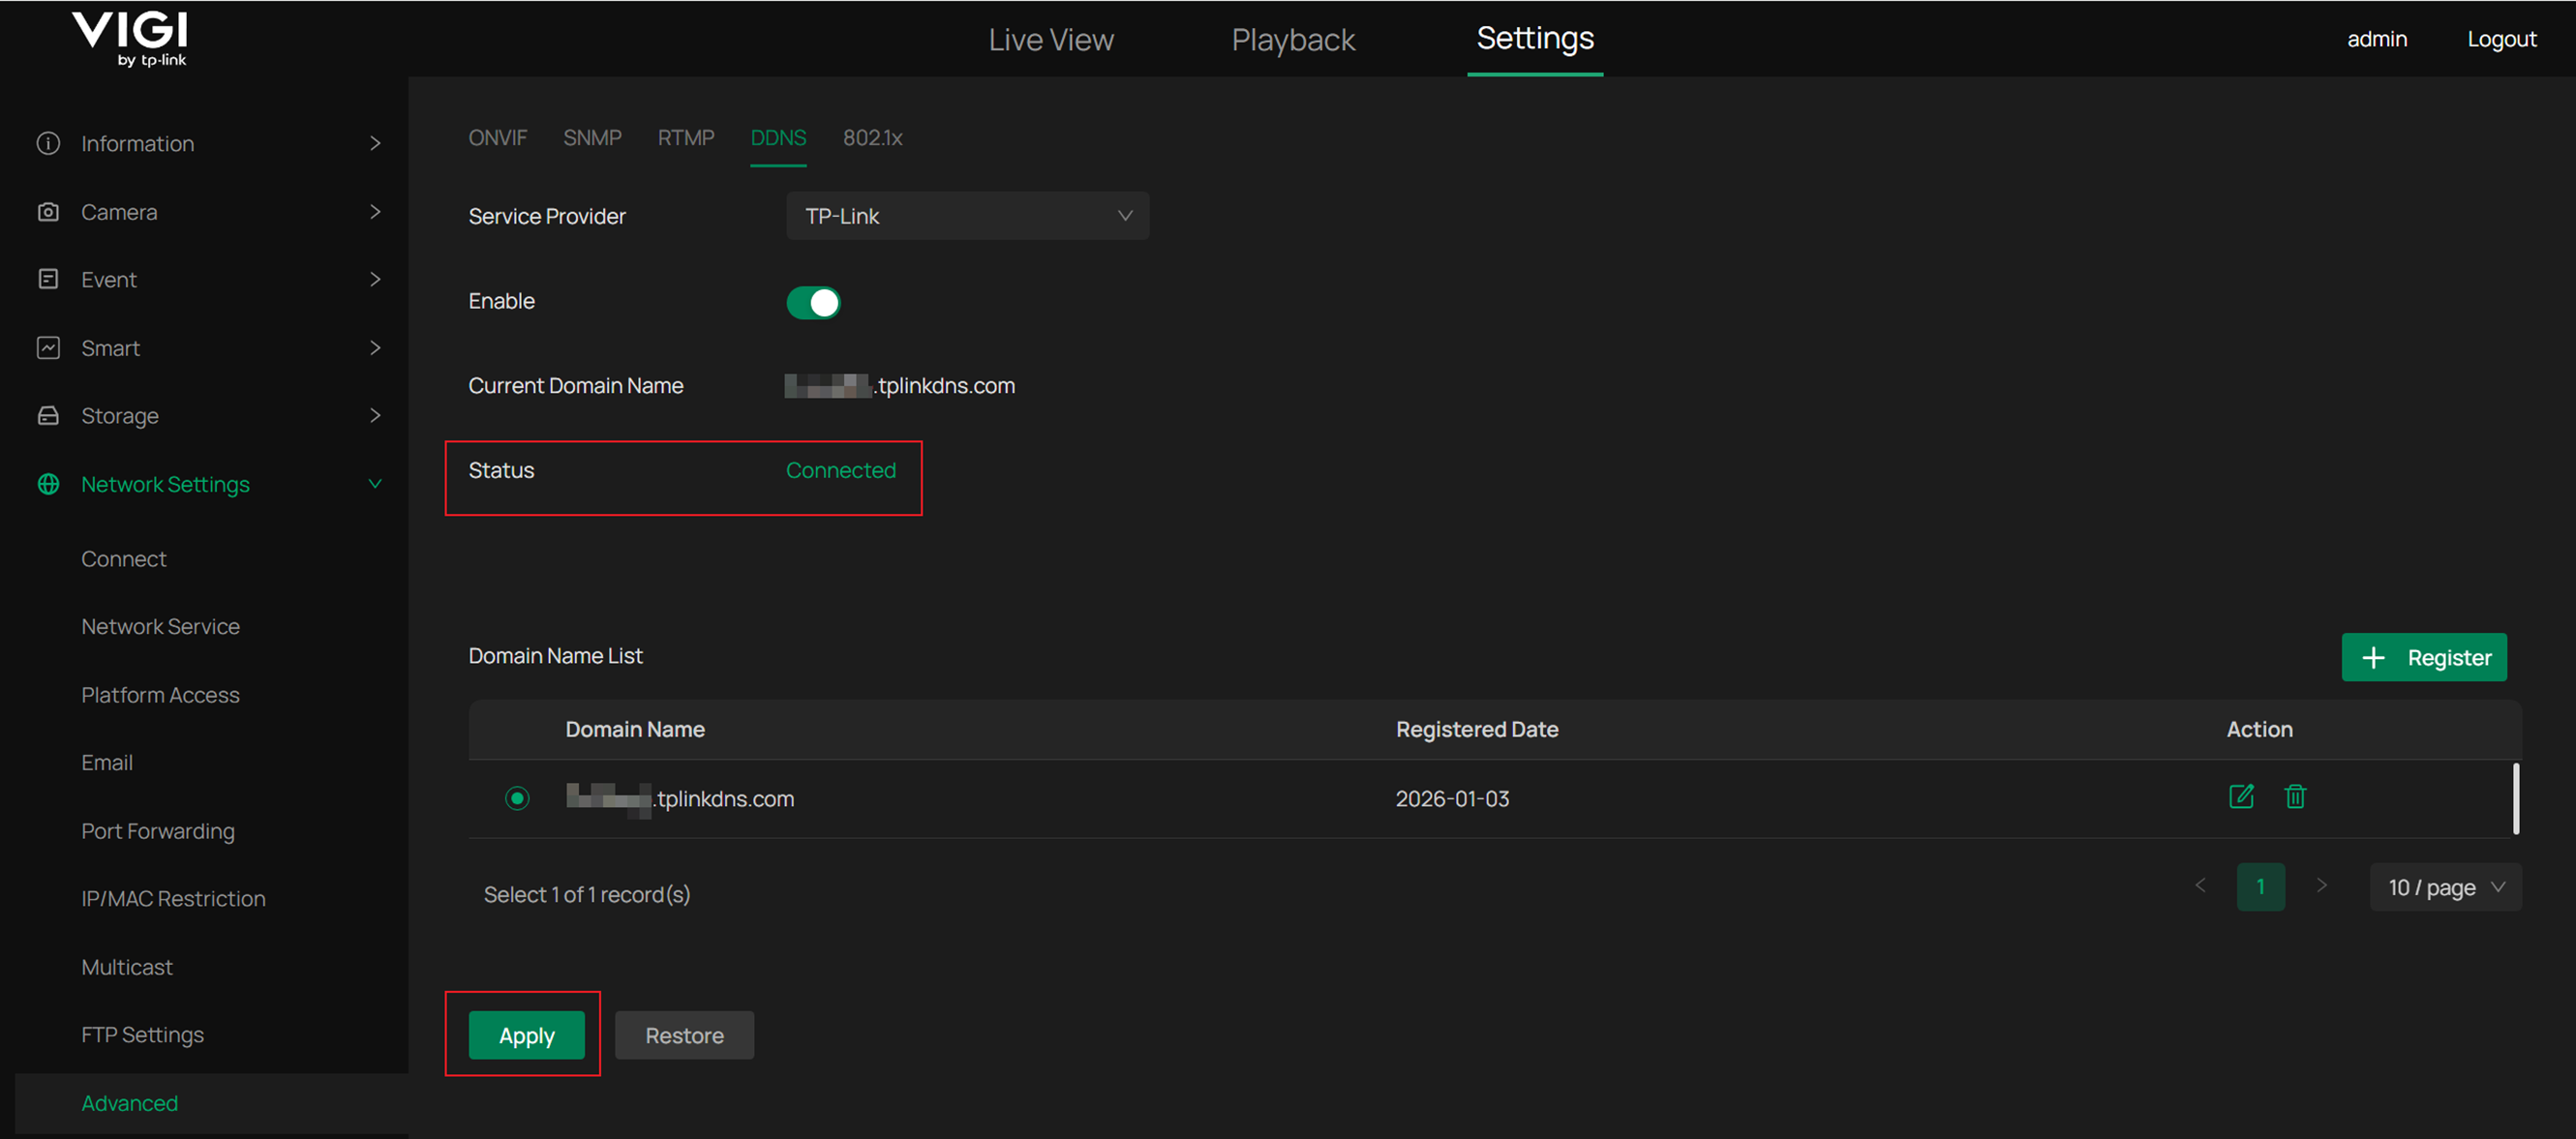
Task: Delete the tplinkdns.com domain entry
Action: coord(2296,797)
